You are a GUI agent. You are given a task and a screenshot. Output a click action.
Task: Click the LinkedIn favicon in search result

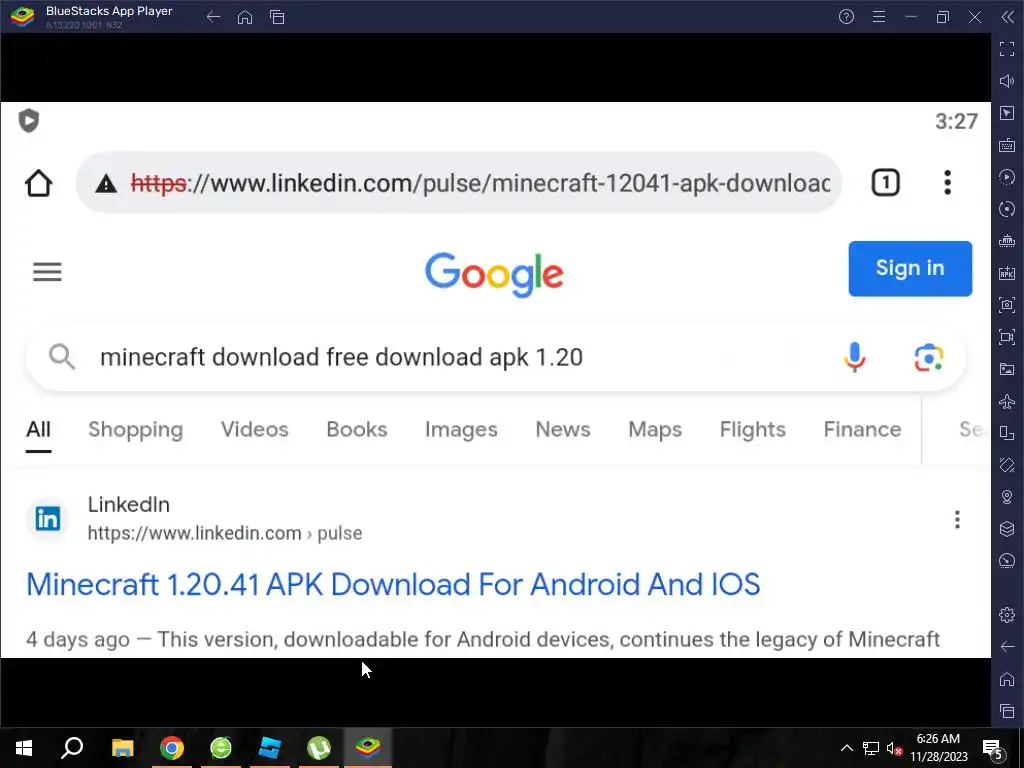point(48,519)
